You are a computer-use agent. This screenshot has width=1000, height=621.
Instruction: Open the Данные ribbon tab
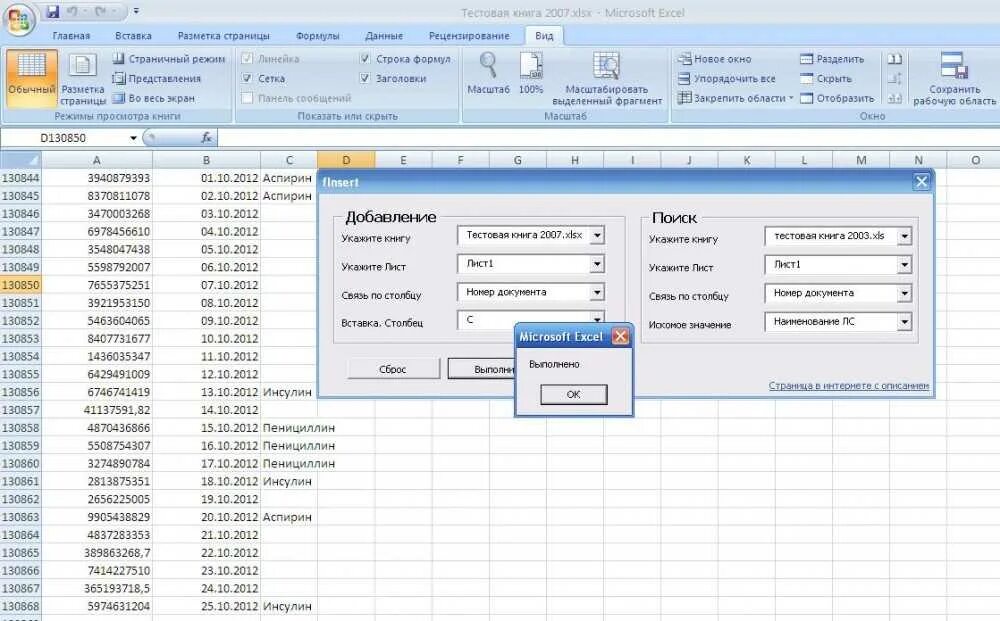(383, 36)
